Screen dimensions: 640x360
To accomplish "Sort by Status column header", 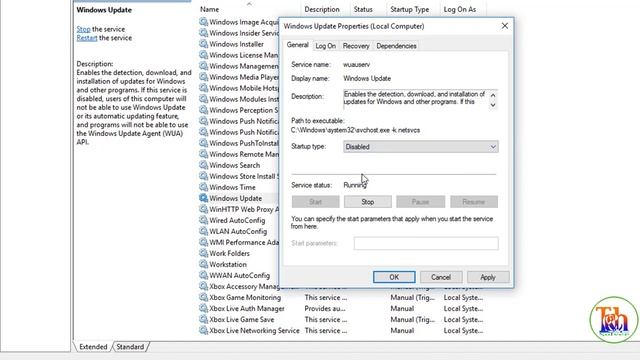I will (363, 9).
